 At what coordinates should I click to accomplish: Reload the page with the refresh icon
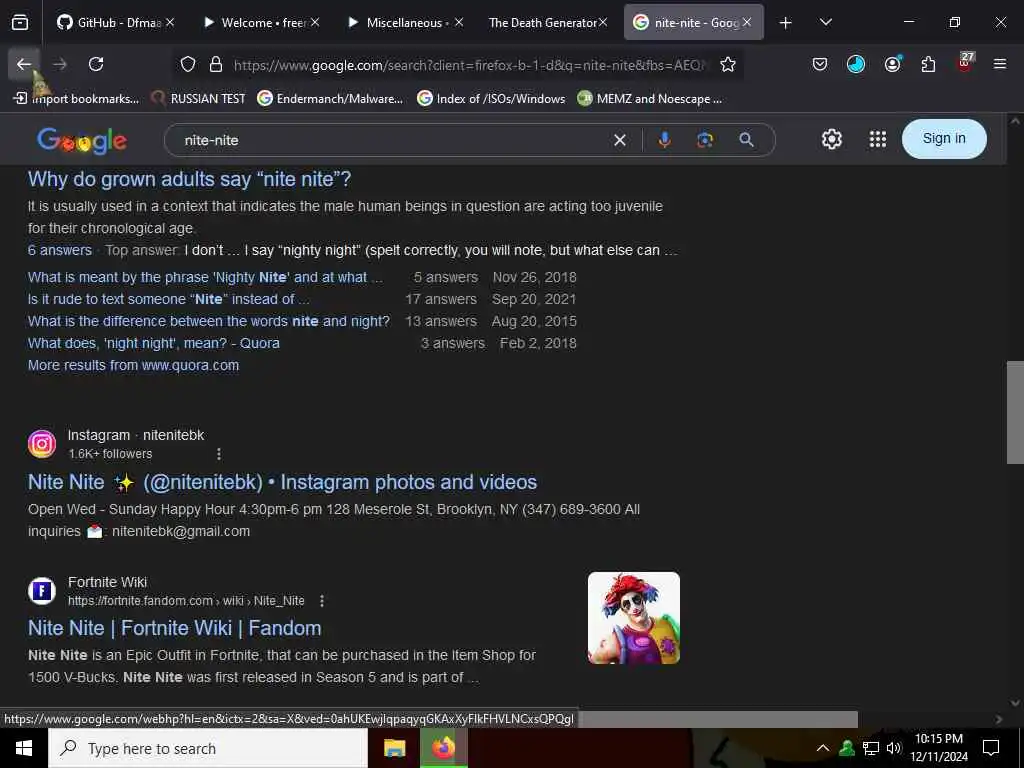click(96, 64)
